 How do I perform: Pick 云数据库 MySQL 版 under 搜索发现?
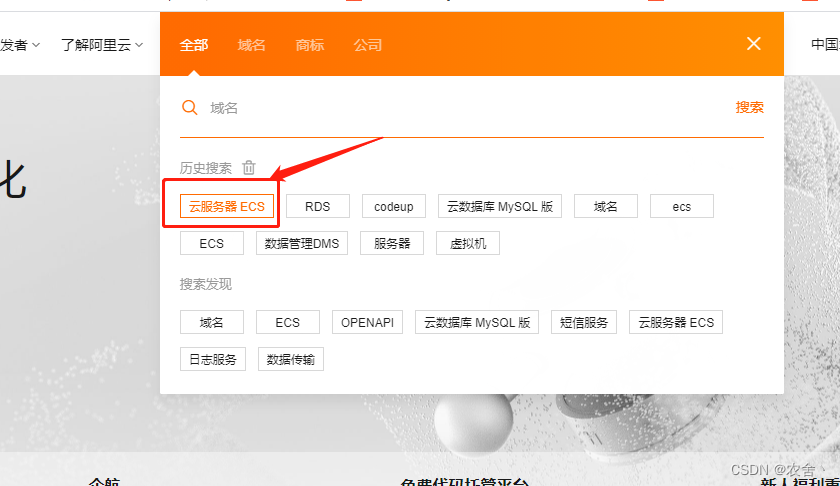point(477,322)
